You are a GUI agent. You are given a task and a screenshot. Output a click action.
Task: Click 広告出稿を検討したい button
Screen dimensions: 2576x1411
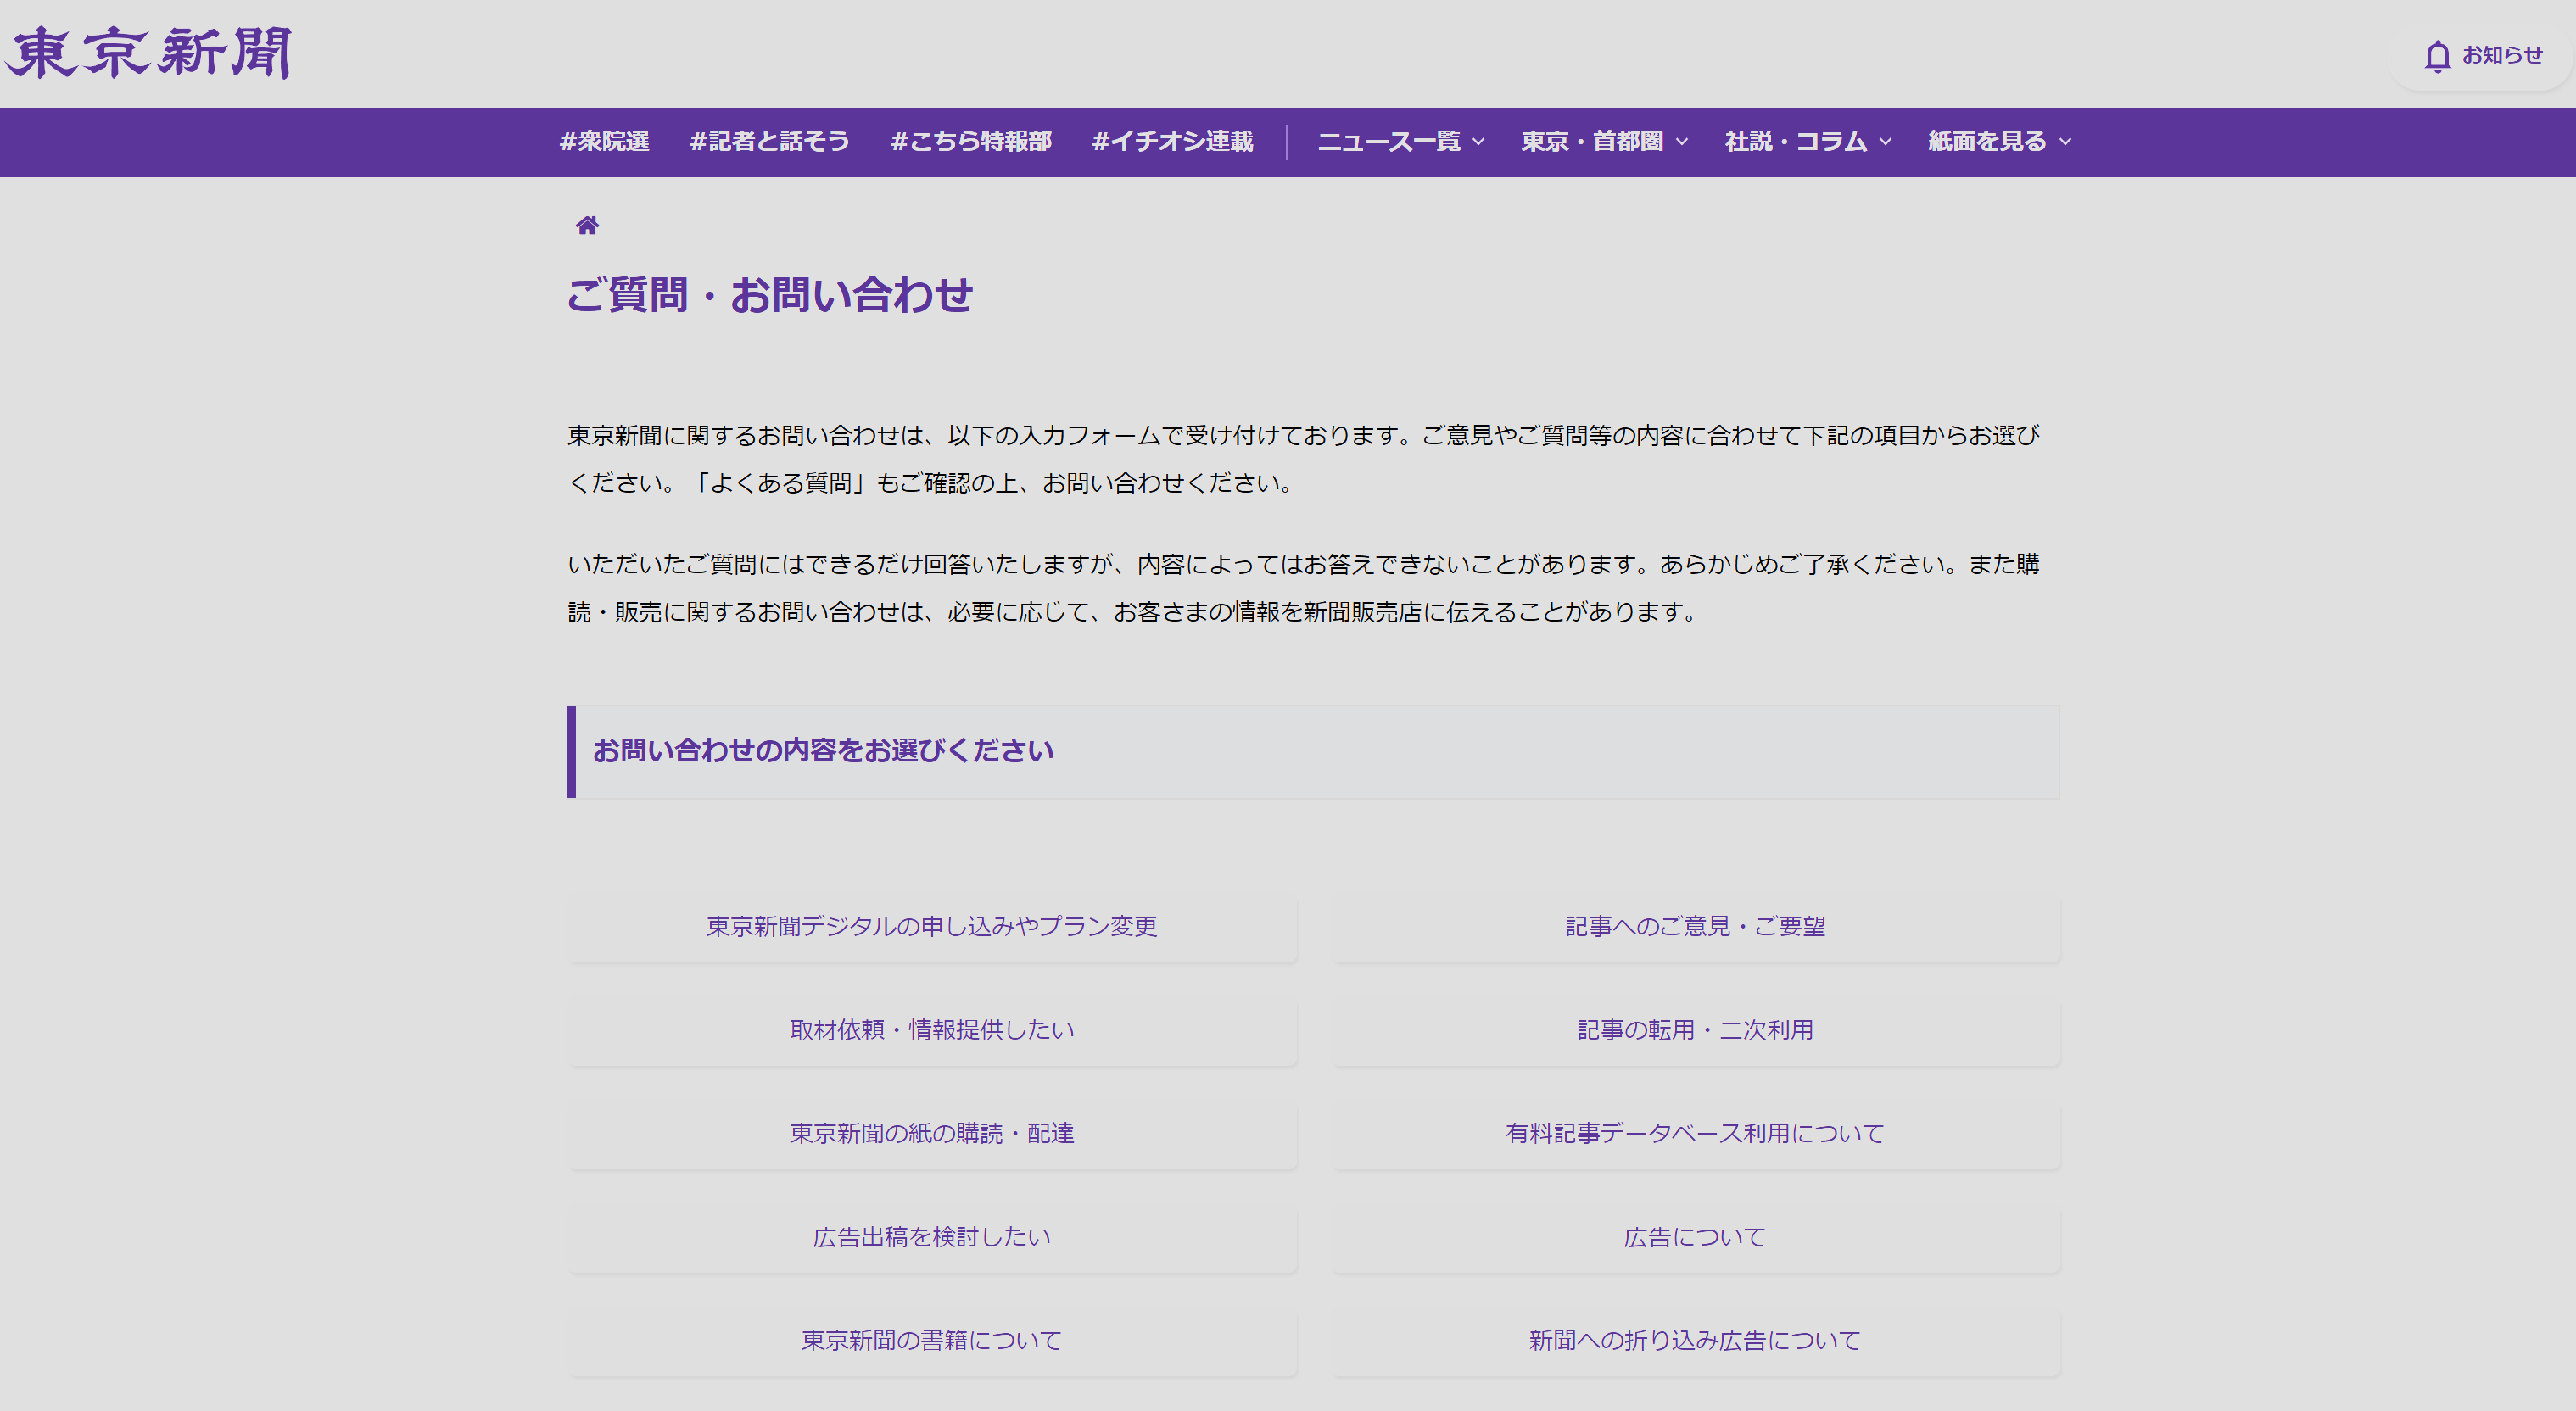click(932, 1237)
